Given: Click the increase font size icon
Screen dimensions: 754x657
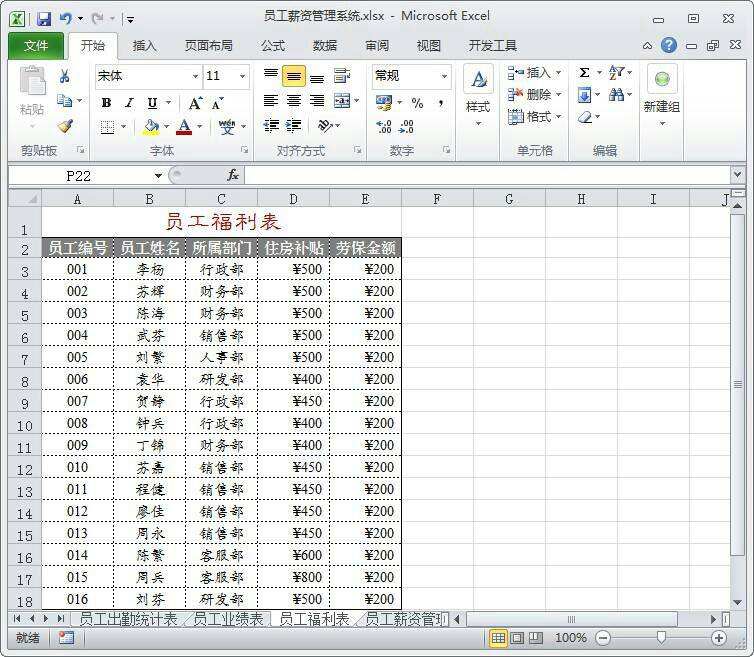Looking at the screenshot, I should (x=195, y=103).
